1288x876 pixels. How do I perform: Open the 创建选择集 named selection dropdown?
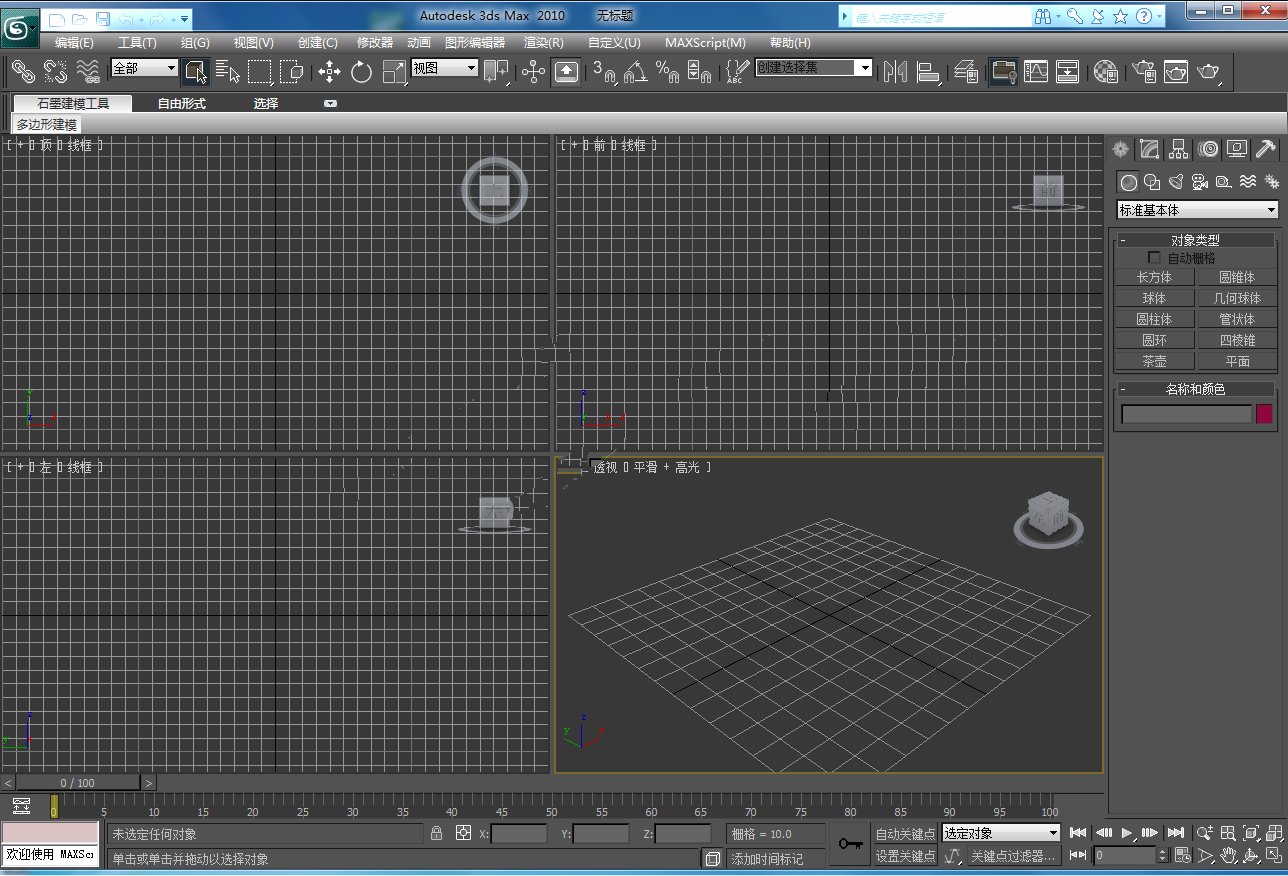click(814, 67)
